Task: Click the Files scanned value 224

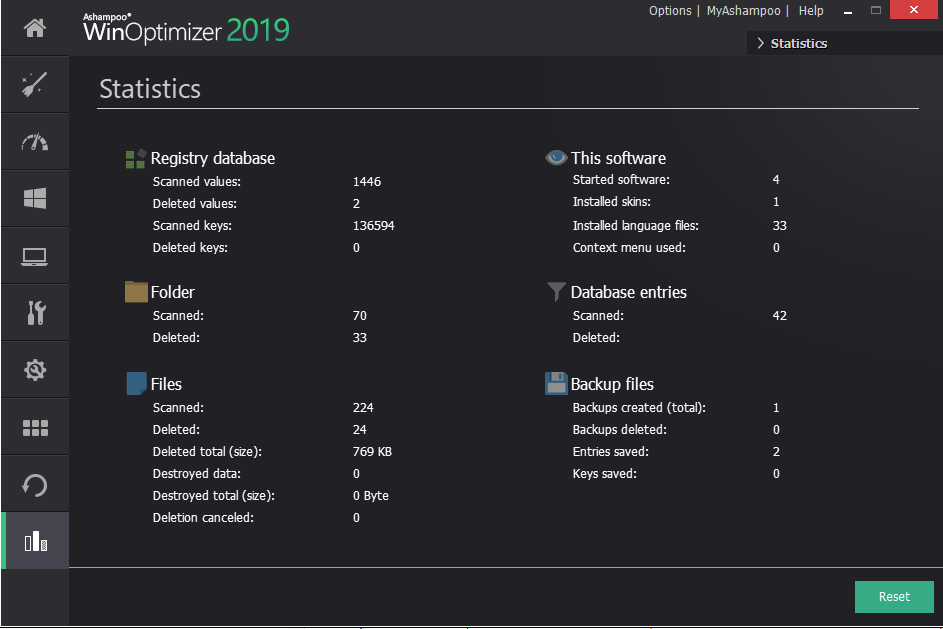Action: coord(363,408)
